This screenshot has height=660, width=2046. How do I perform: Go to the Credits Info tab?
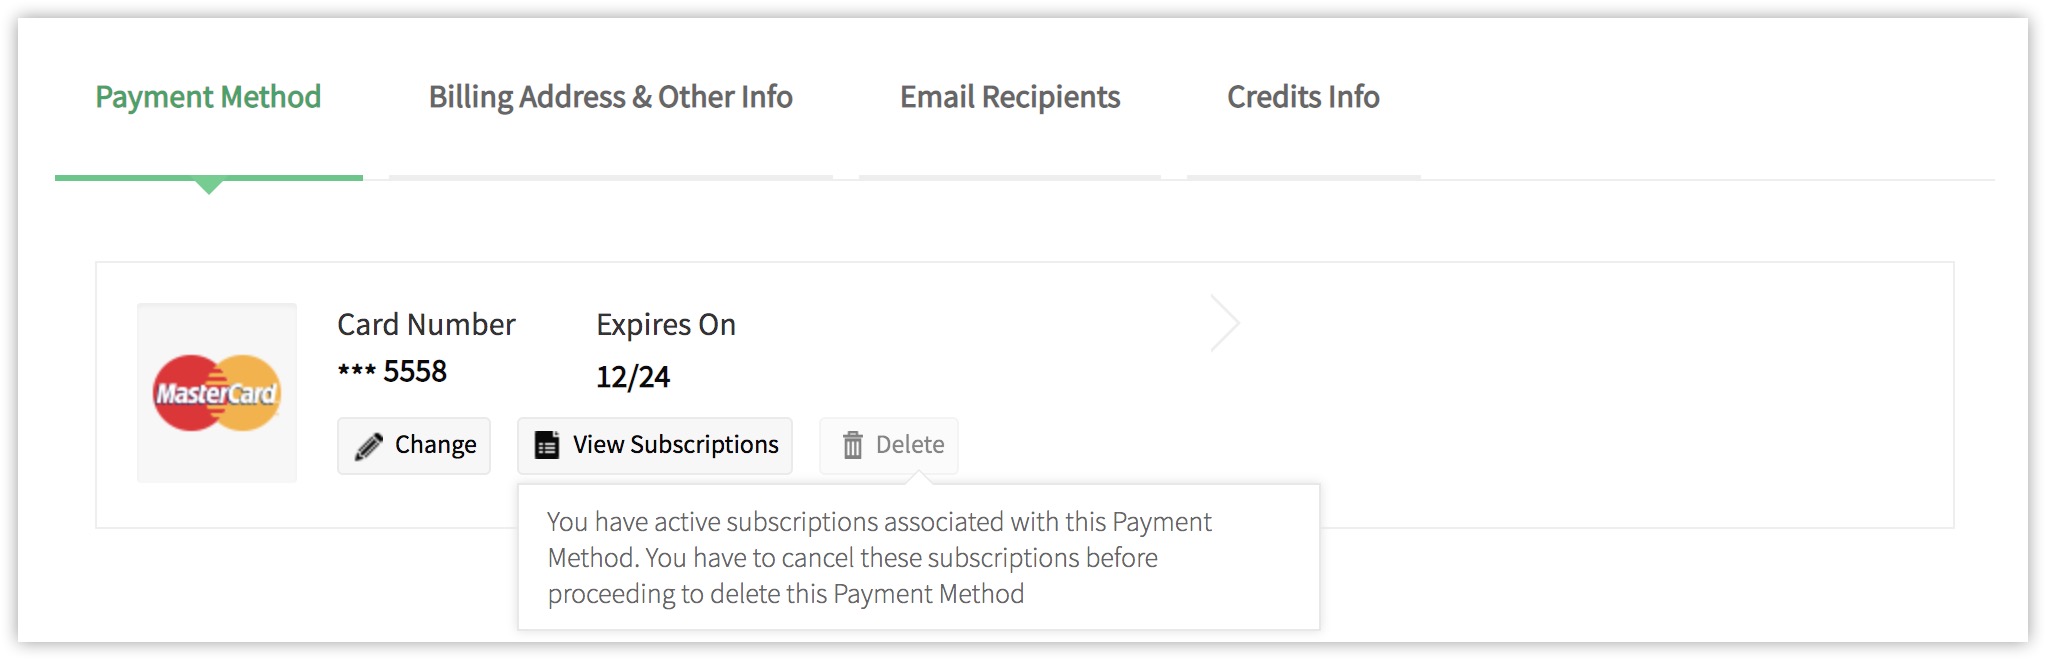[1303, 97]
